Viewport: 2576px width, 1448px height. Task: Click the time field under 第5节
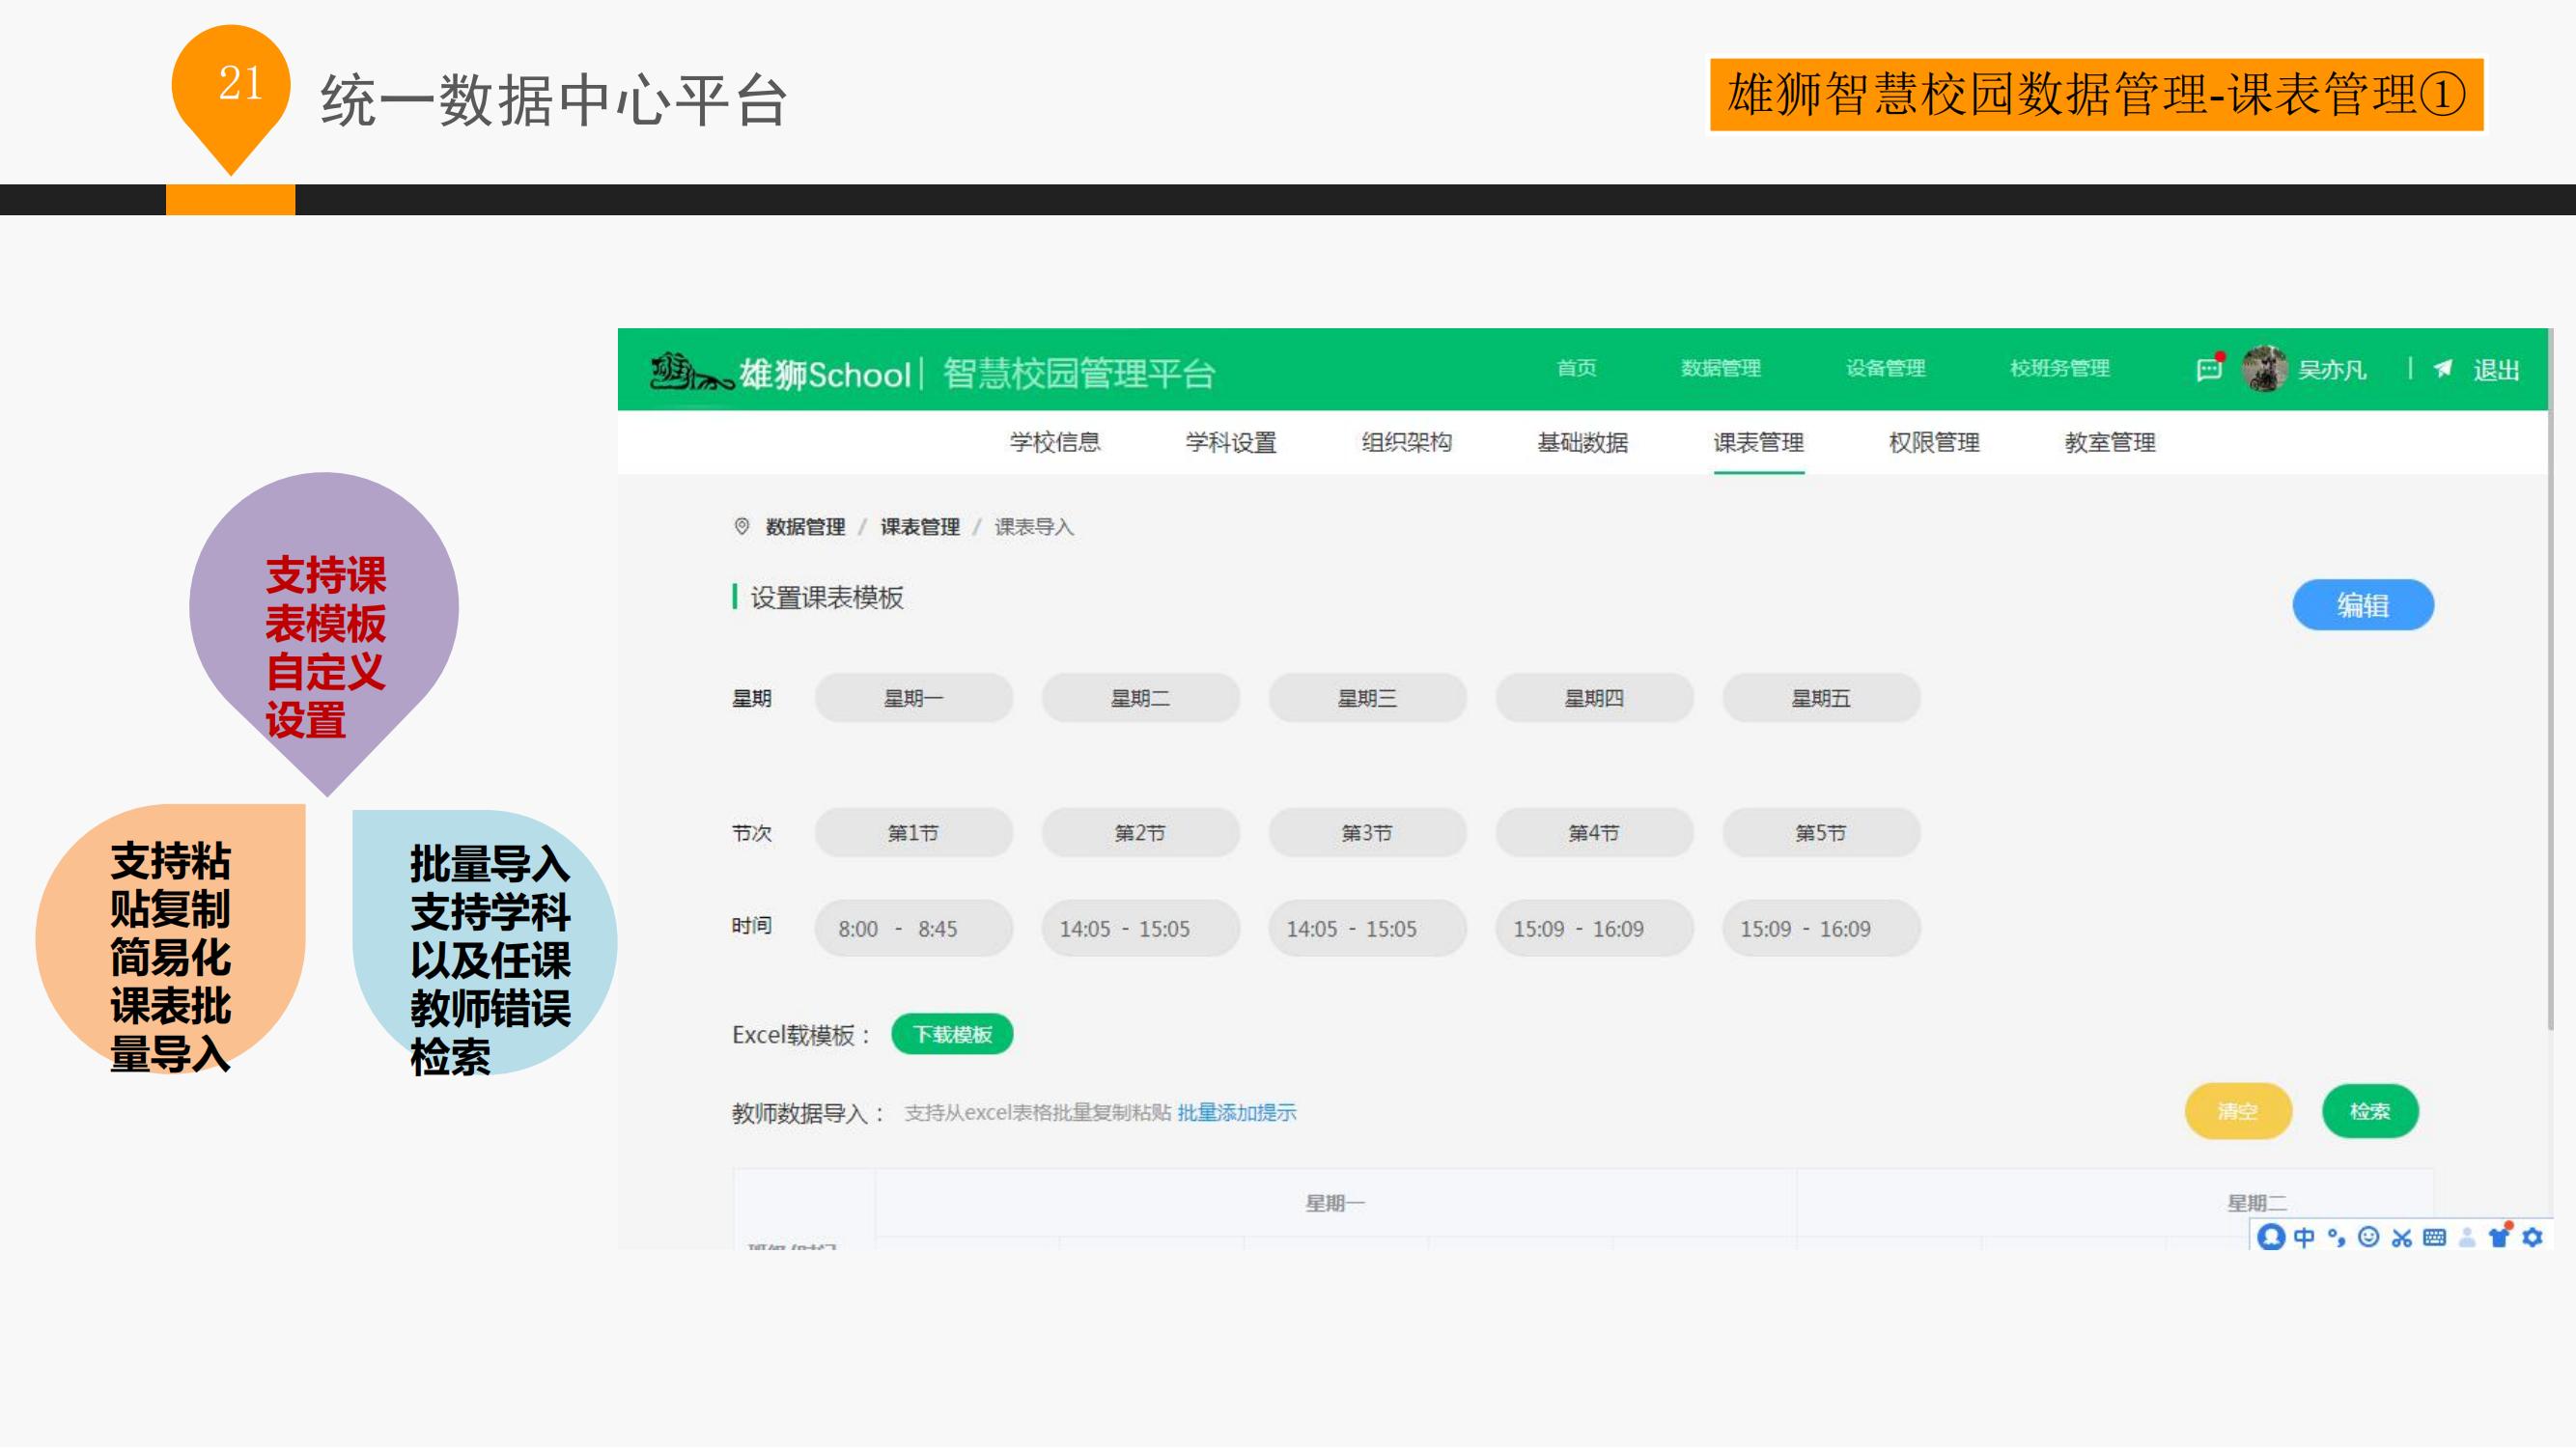[x=1820, y=928]
